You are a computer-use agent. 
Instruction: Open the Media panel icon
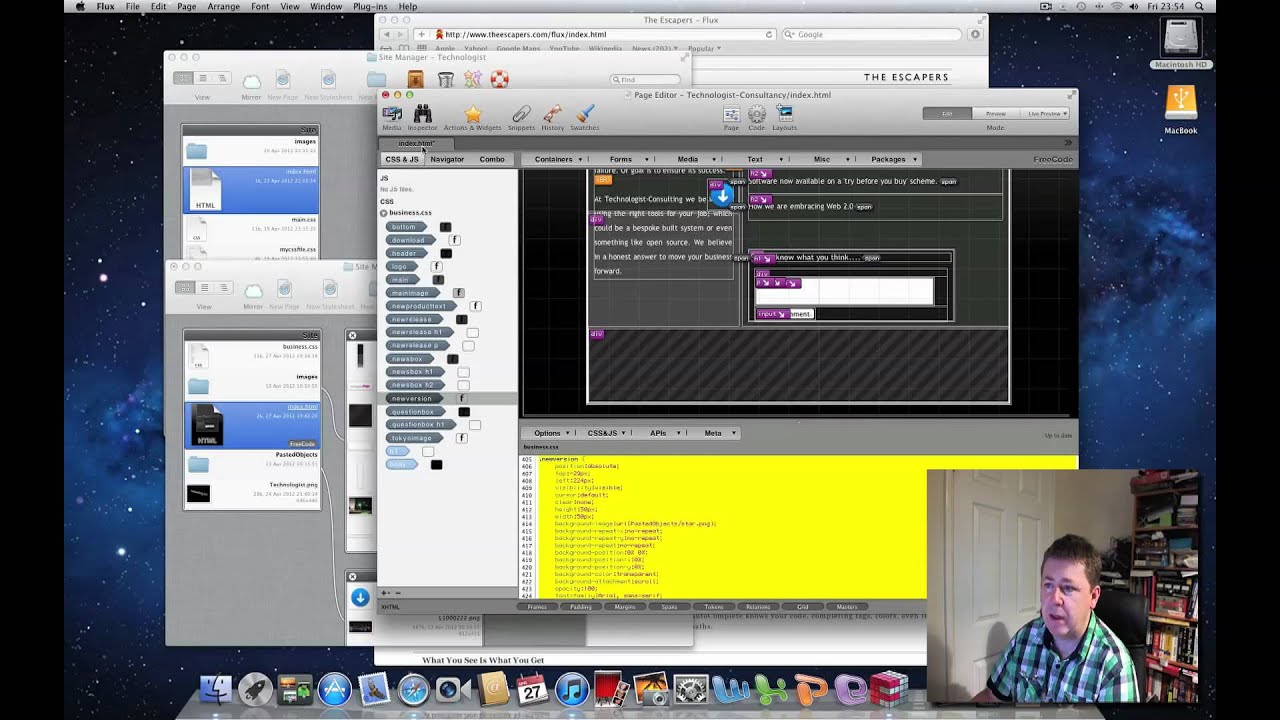point(391,114)
